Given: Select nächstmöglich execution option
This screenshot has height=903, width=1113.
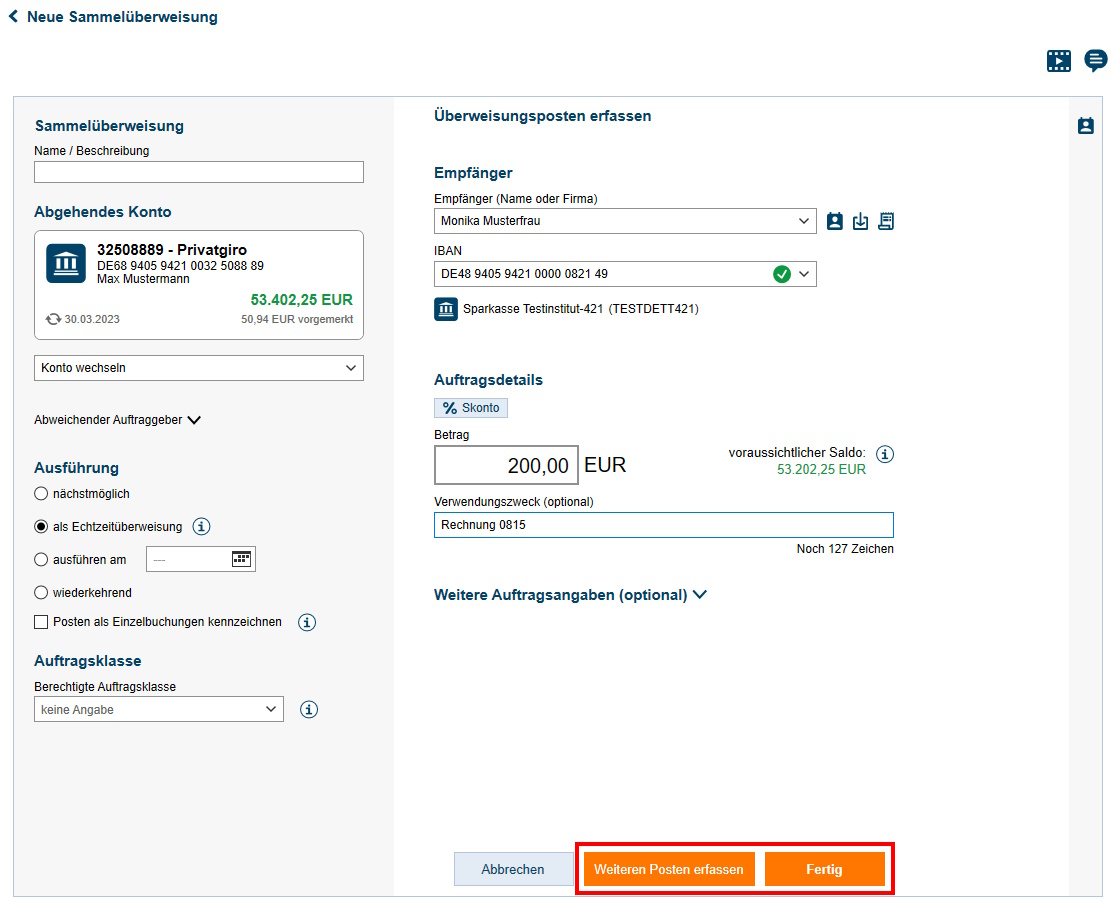Looking at the screenshot, I should (41, 493).
